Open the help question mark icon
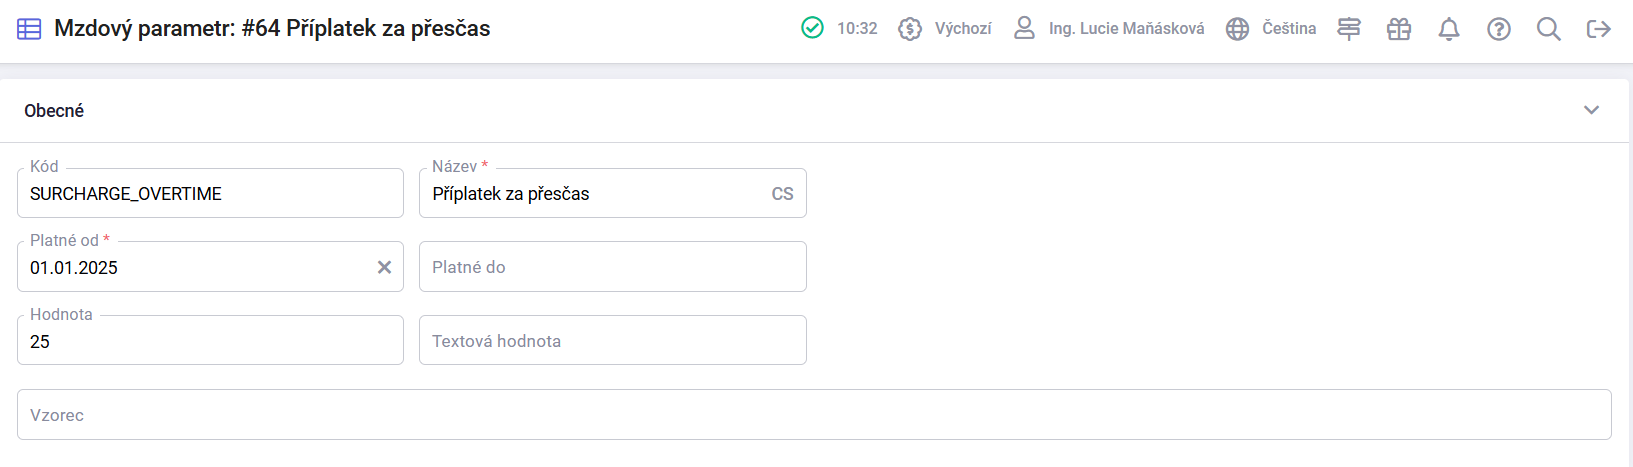The image size is (1633, 467). [1499, 29]
